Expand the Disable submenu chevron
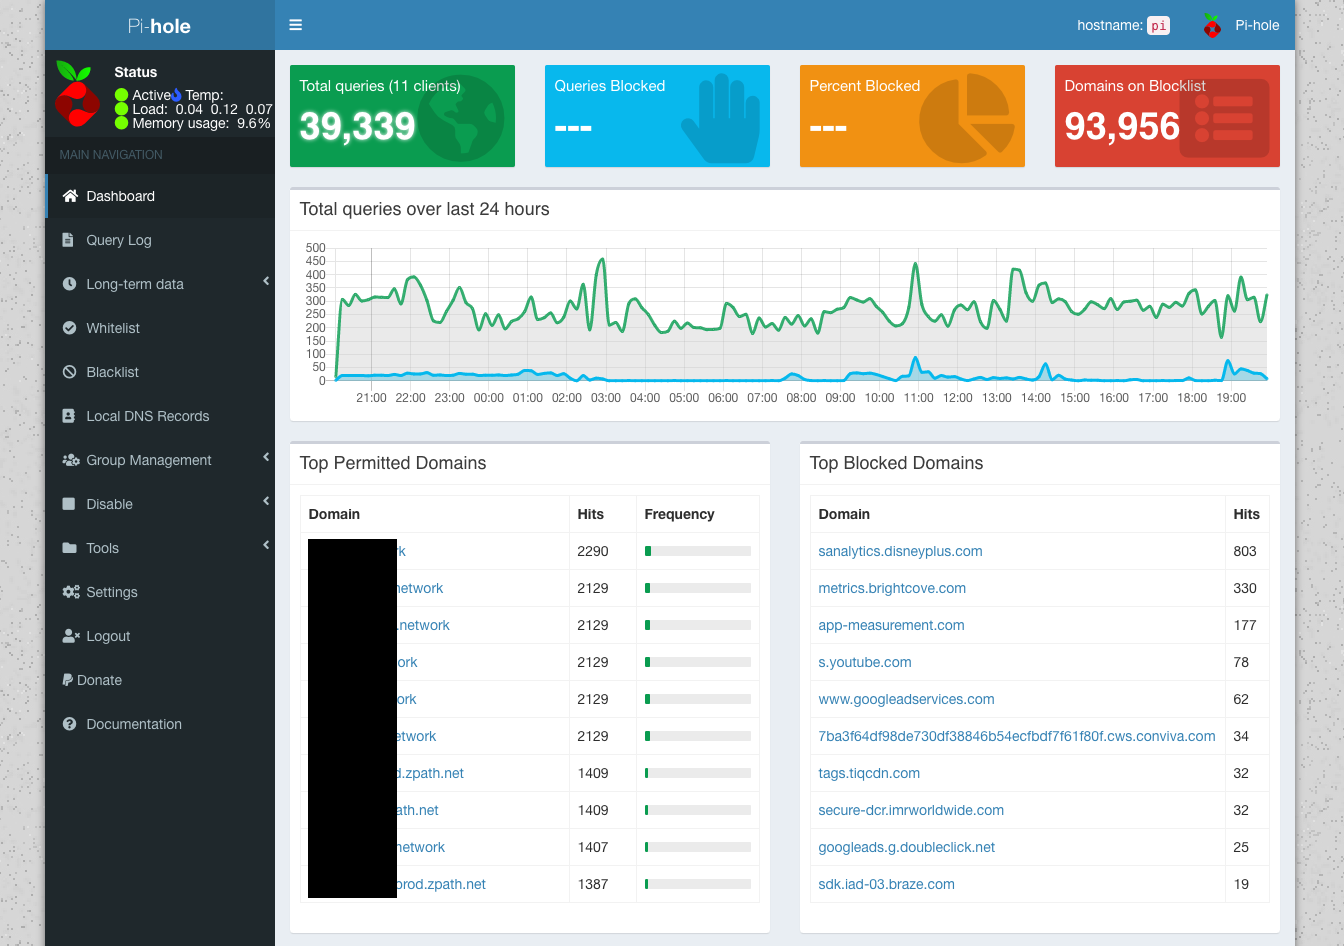The height and width of the screenshot is (946, 1344). tap(266, 501)
